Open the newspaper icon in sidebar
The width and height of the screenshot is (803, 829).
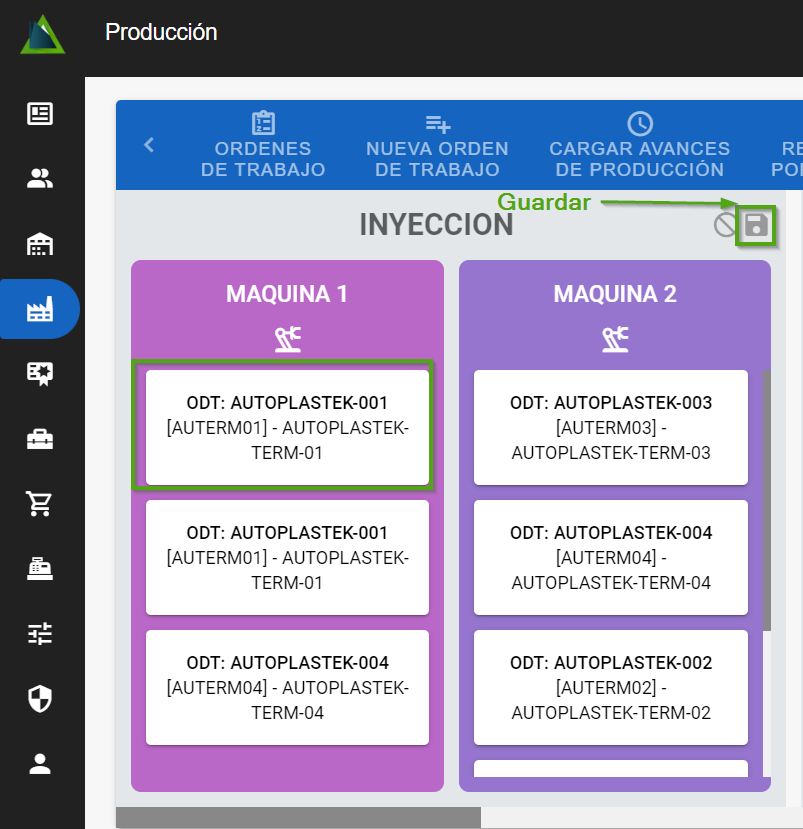(x=40, y=114)
